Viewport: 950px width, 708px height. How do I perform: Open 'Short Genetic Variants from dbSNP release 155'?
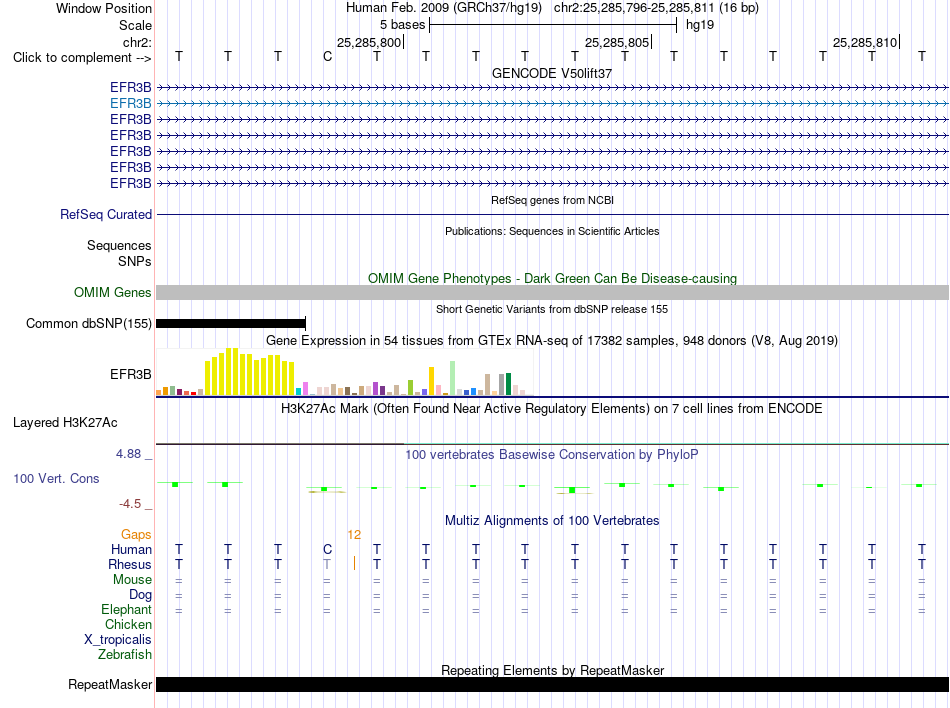(552, 309)
